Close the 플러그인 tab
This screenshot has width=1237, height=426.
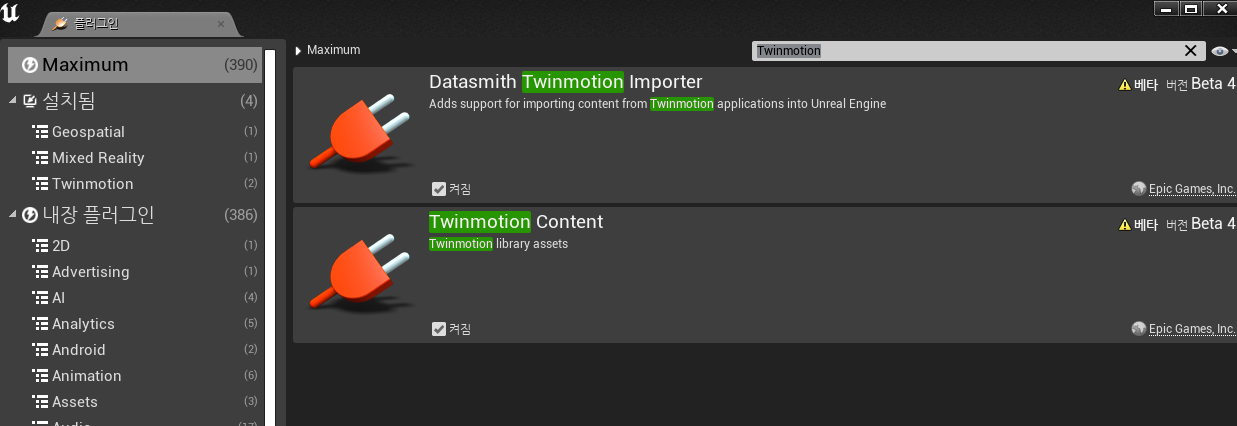[221, 24]
